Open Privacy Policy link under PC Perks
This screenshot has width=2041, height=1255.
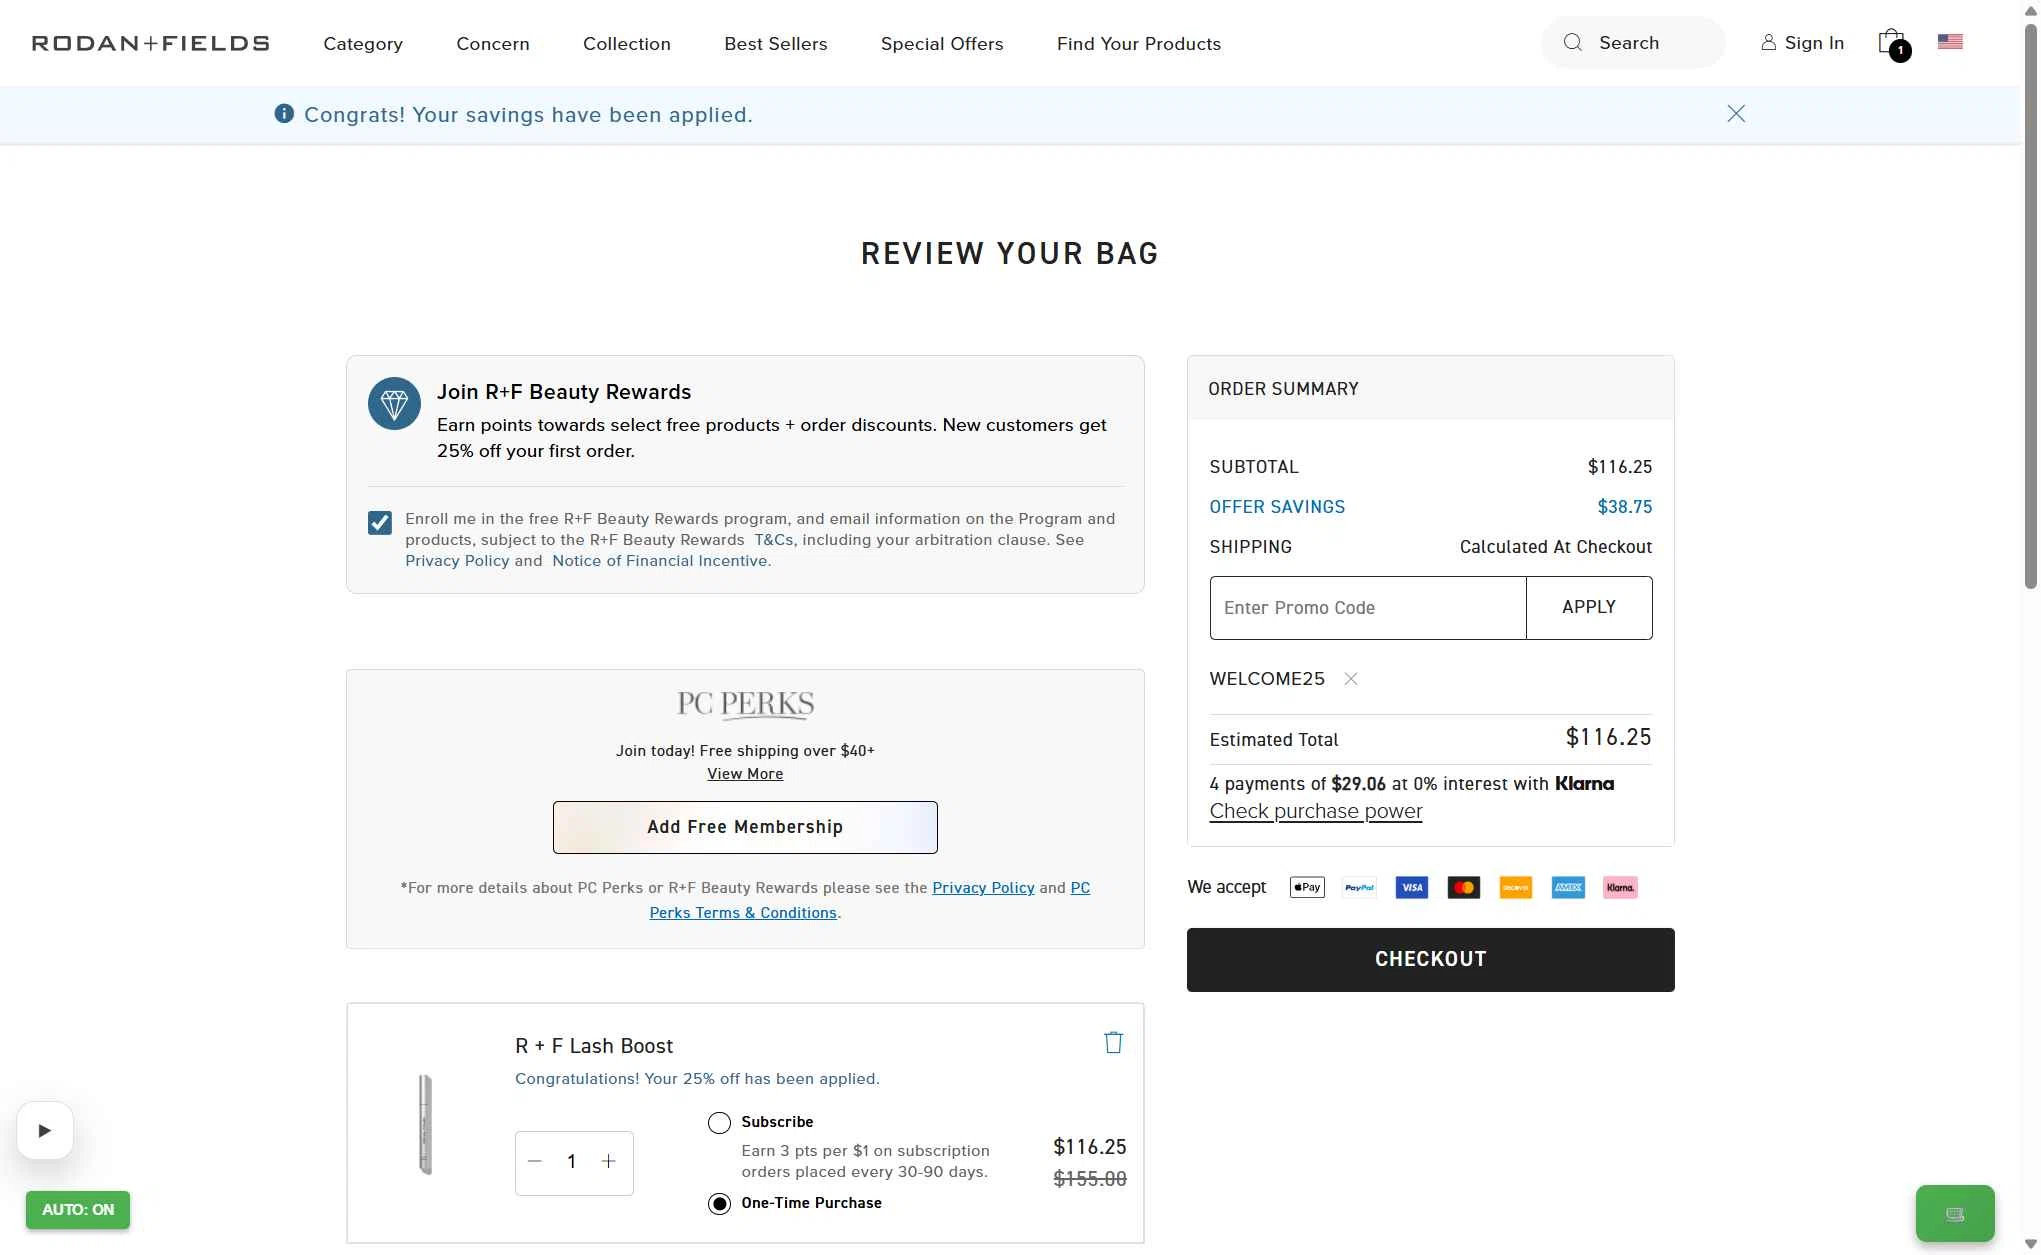[983, 888]
